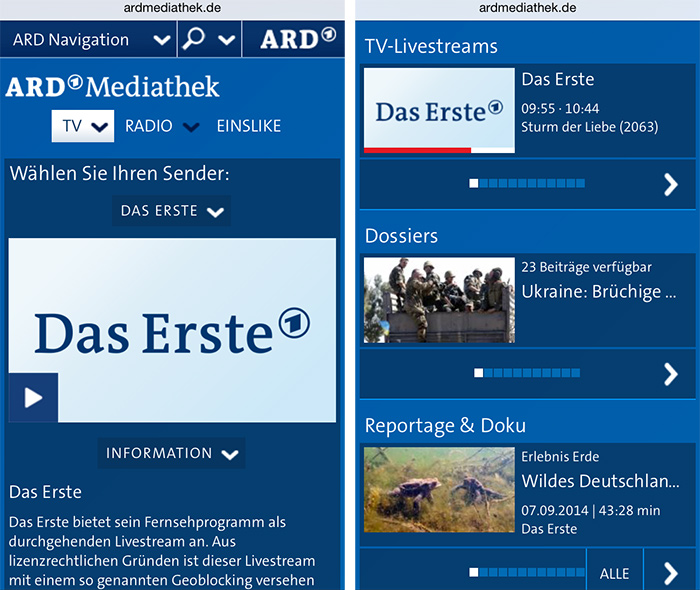
Task: Click '07.09.2014 | 43:28 min' metadata
Action: tap(591, 511)
